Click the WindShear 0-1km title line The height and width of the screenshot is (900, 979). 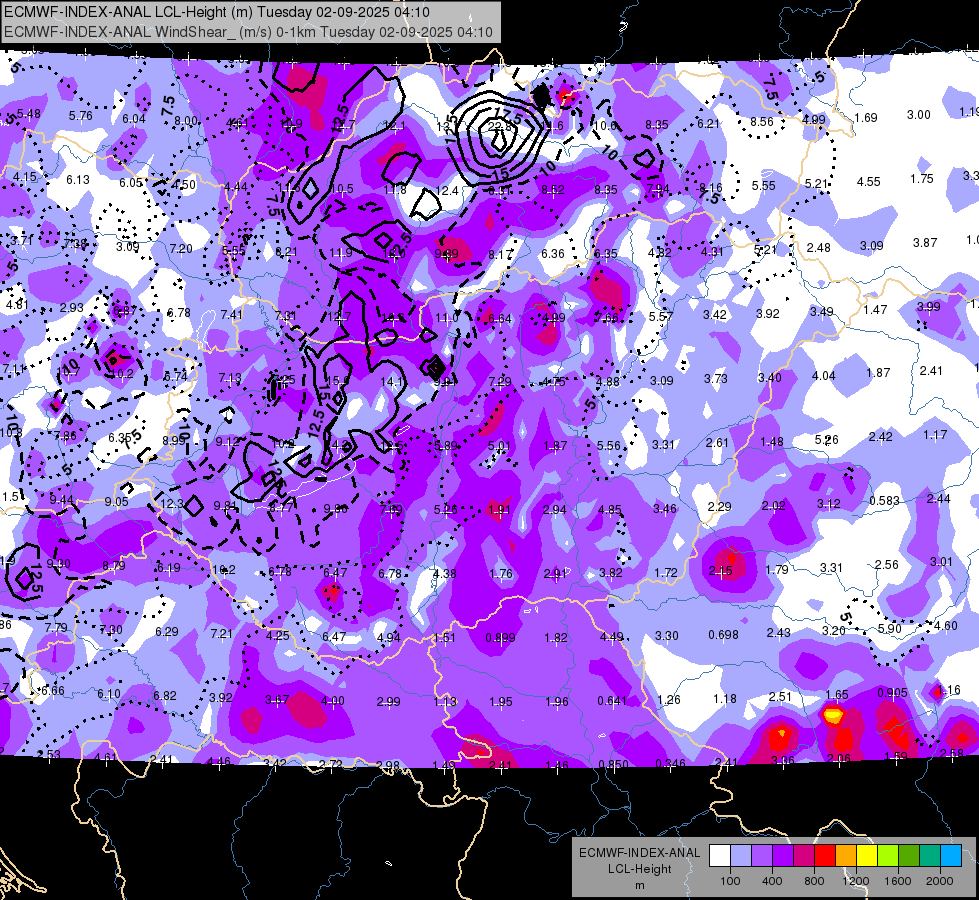(248, 32)
